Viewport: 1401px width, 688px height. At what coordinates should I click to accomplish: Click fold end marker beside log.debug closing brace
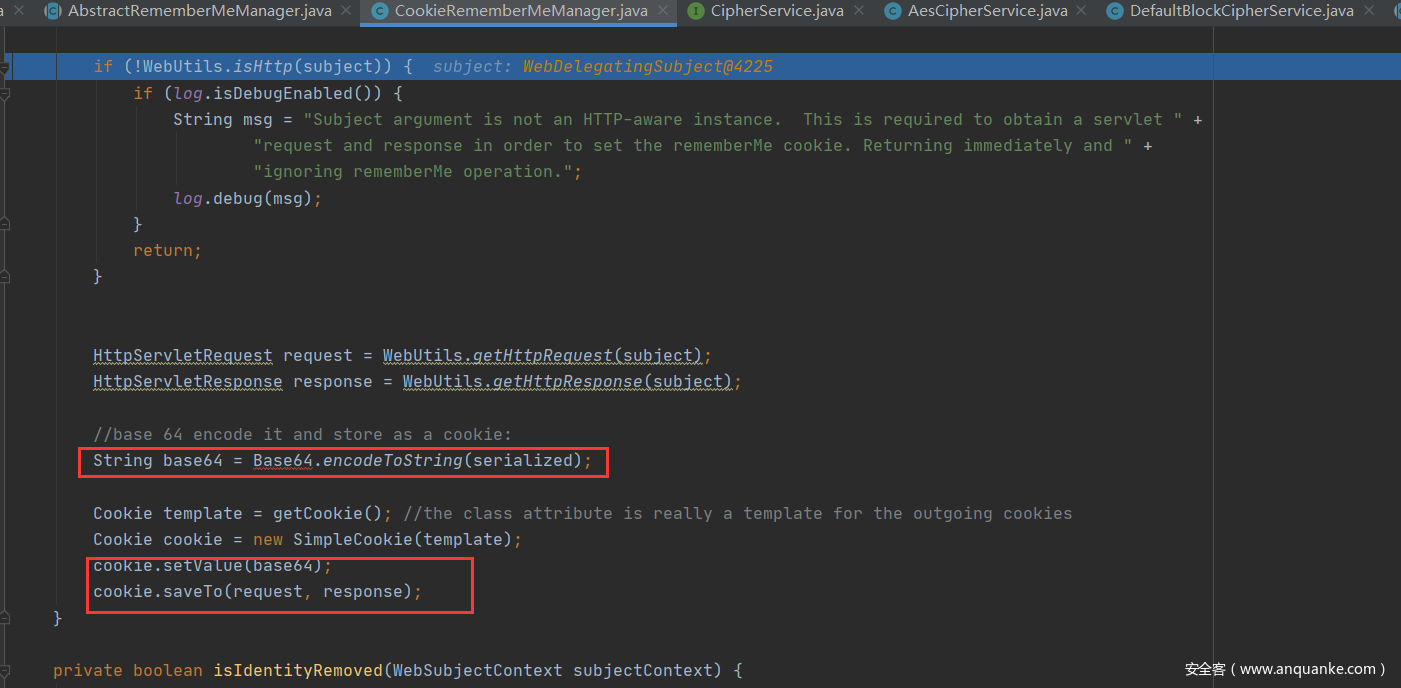click(x=5, y=224)
